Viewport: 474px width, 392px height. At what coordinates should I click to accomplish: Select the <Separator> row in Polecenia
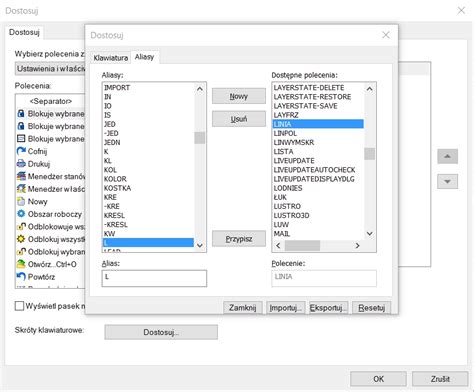[51, 101]
